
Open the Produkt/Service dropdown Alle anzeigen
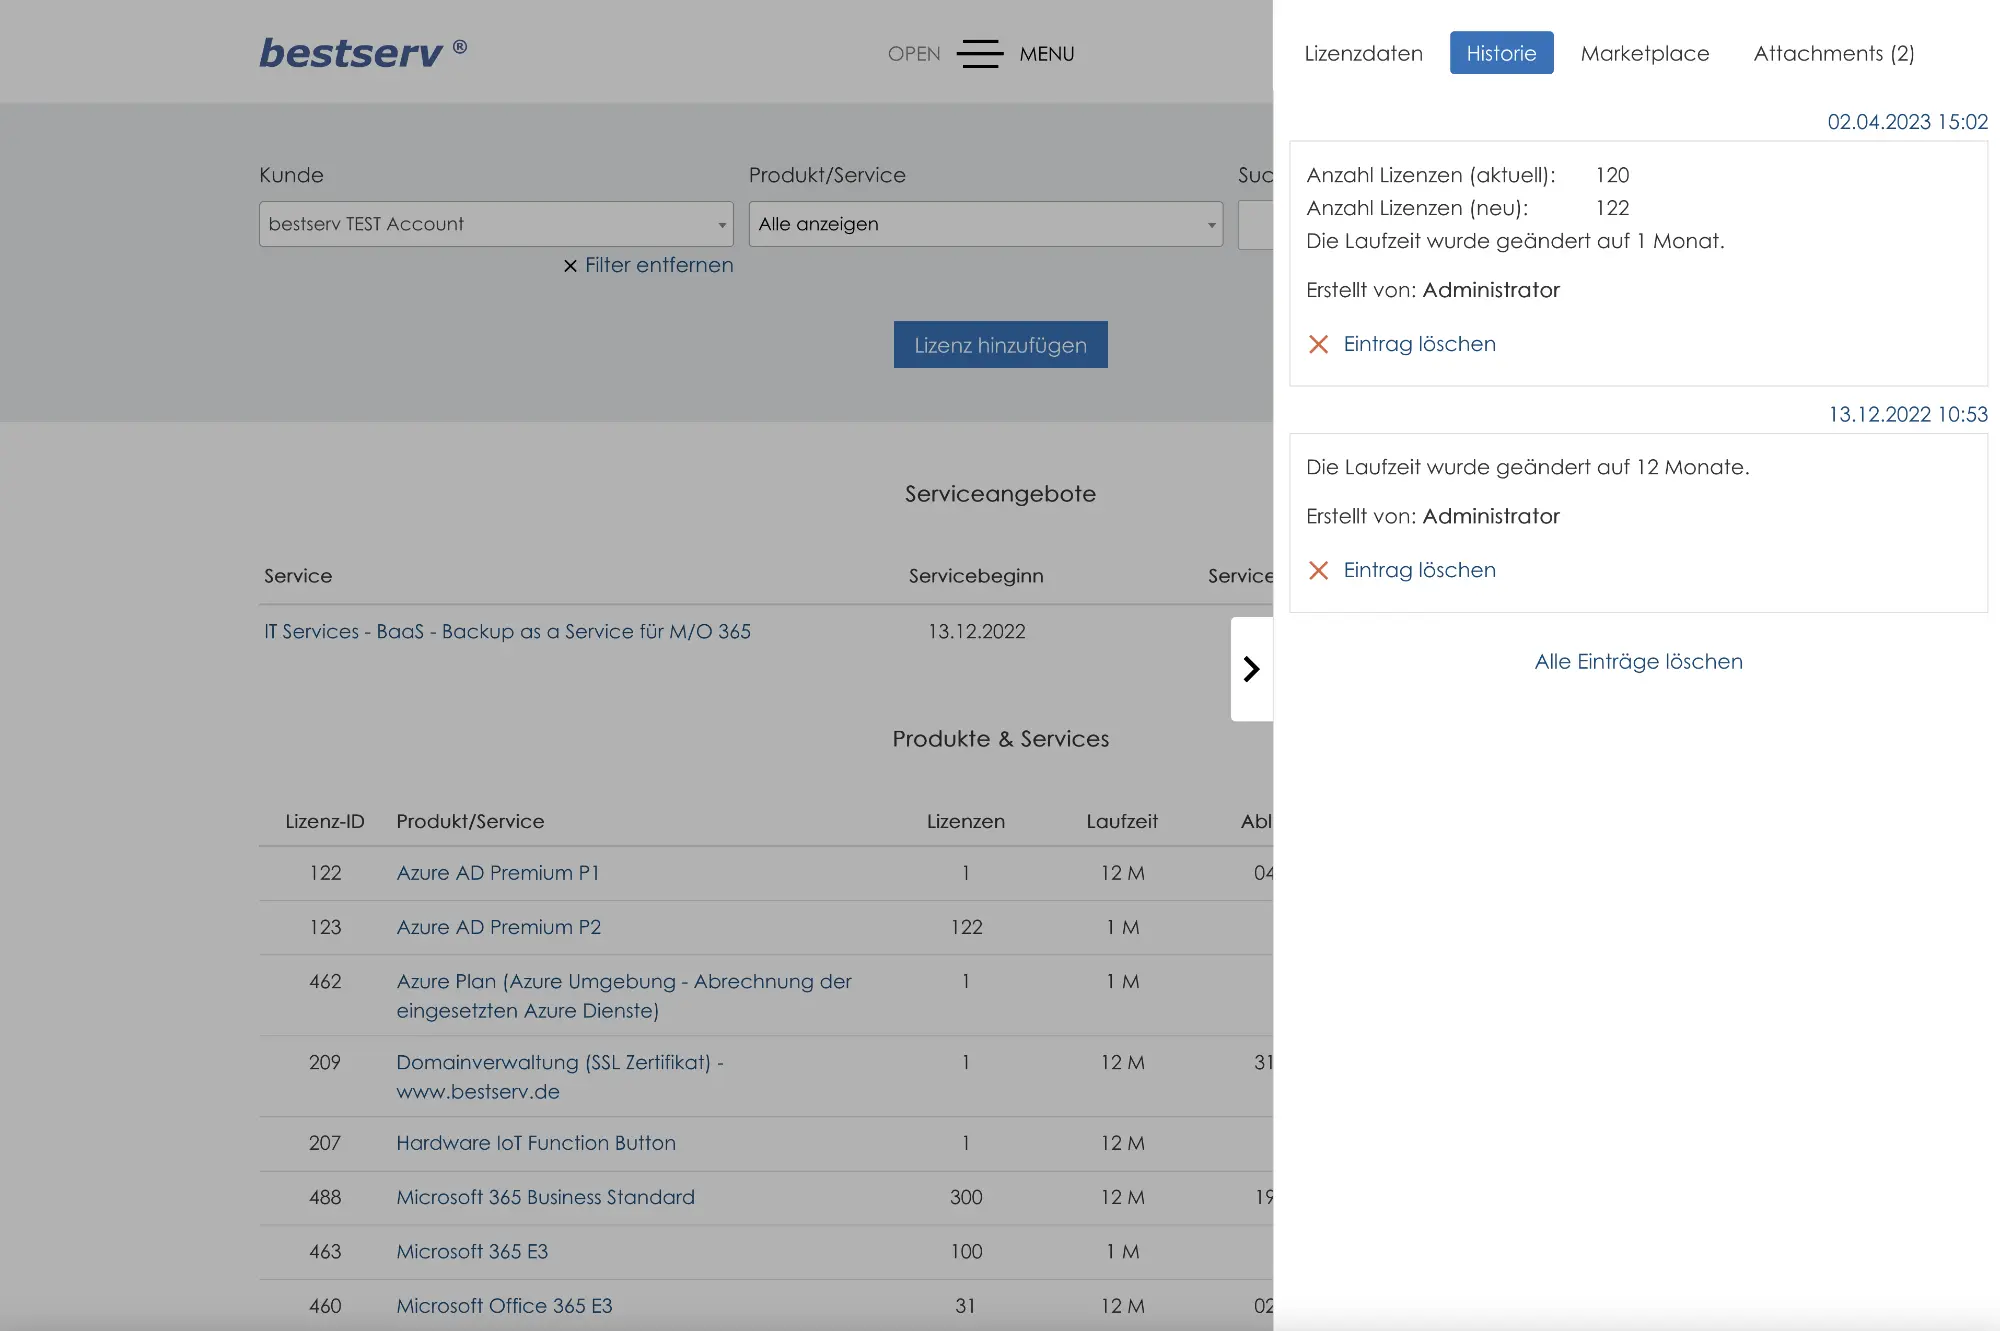(x=986, y=224)
